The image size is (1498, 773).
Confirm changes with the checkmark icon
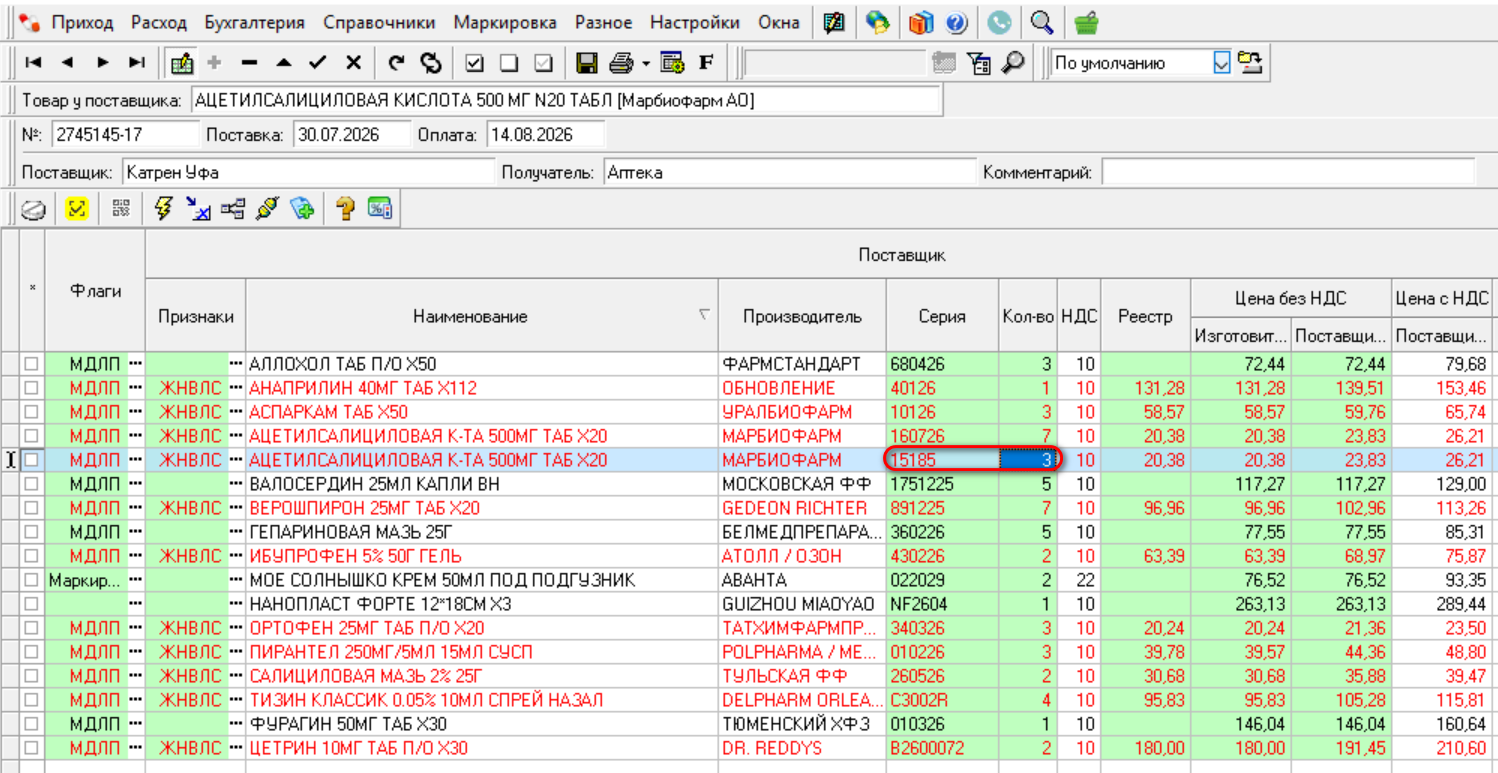(x=318, y=63)
